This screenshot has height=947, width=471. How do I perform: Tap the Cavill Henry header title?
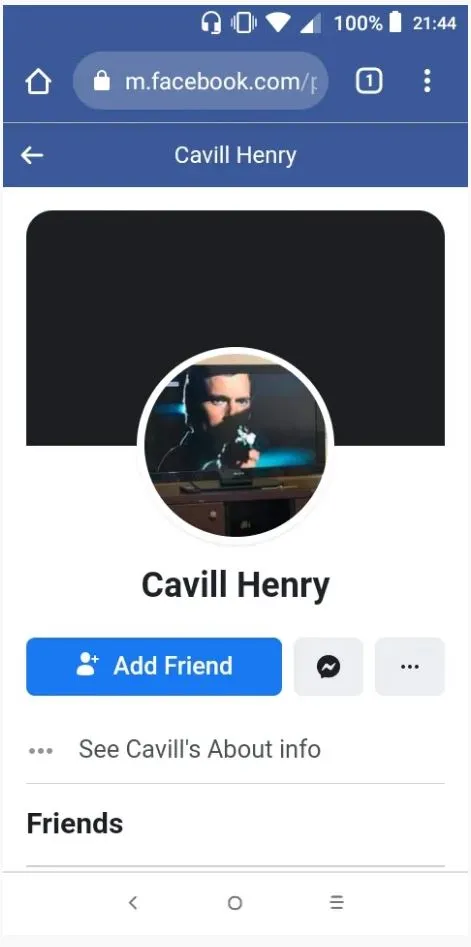236,155
